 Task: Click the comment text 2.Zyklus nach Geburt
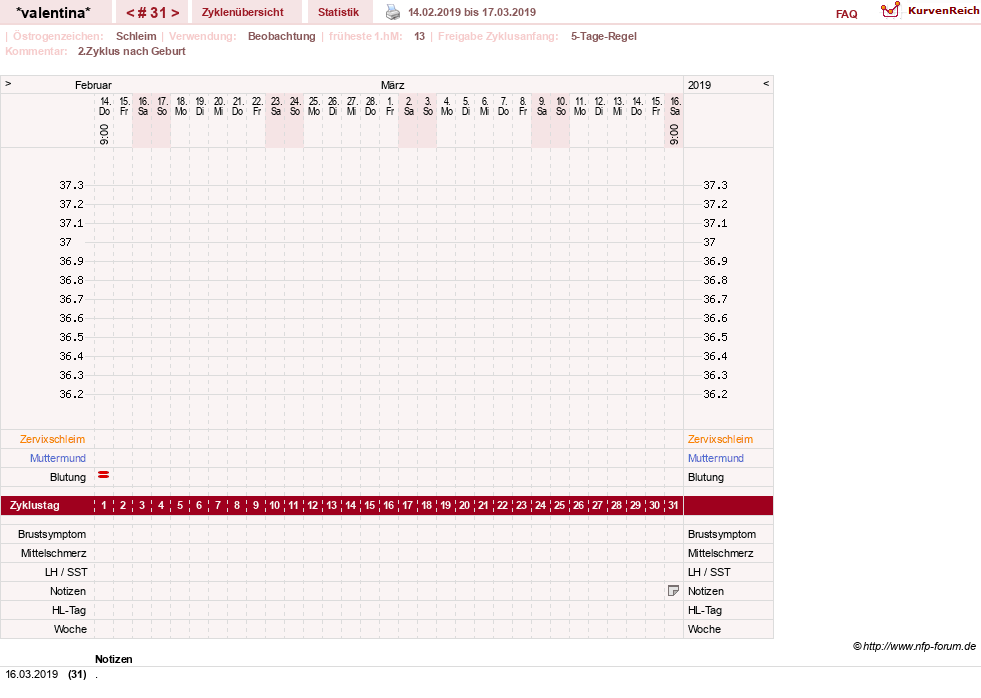point(131,51)
